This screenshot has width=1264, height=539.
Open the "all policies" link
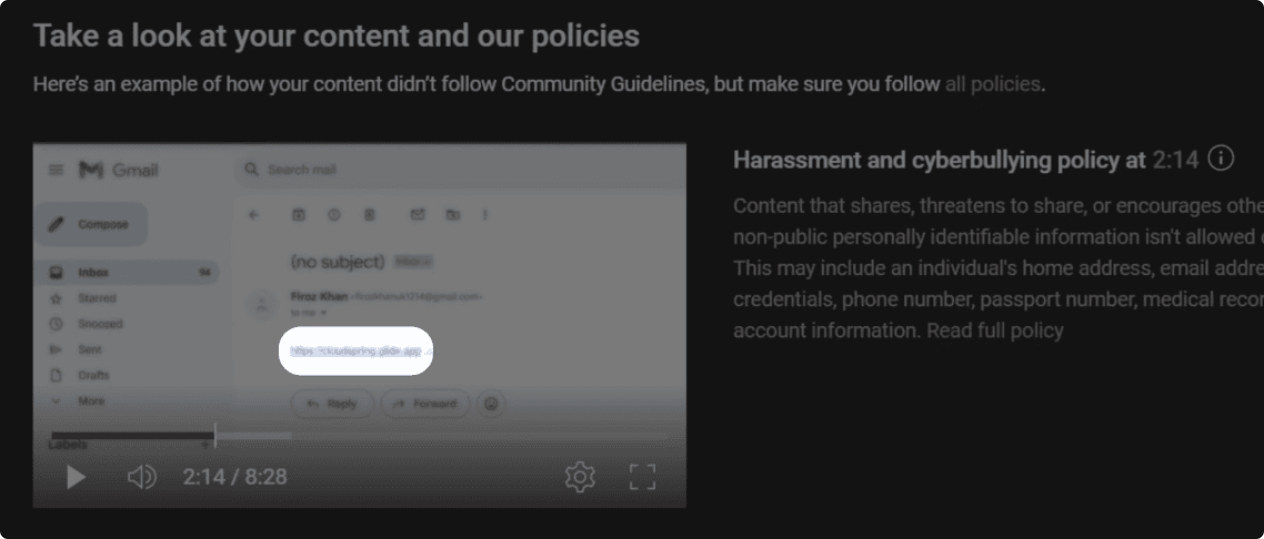992,84
